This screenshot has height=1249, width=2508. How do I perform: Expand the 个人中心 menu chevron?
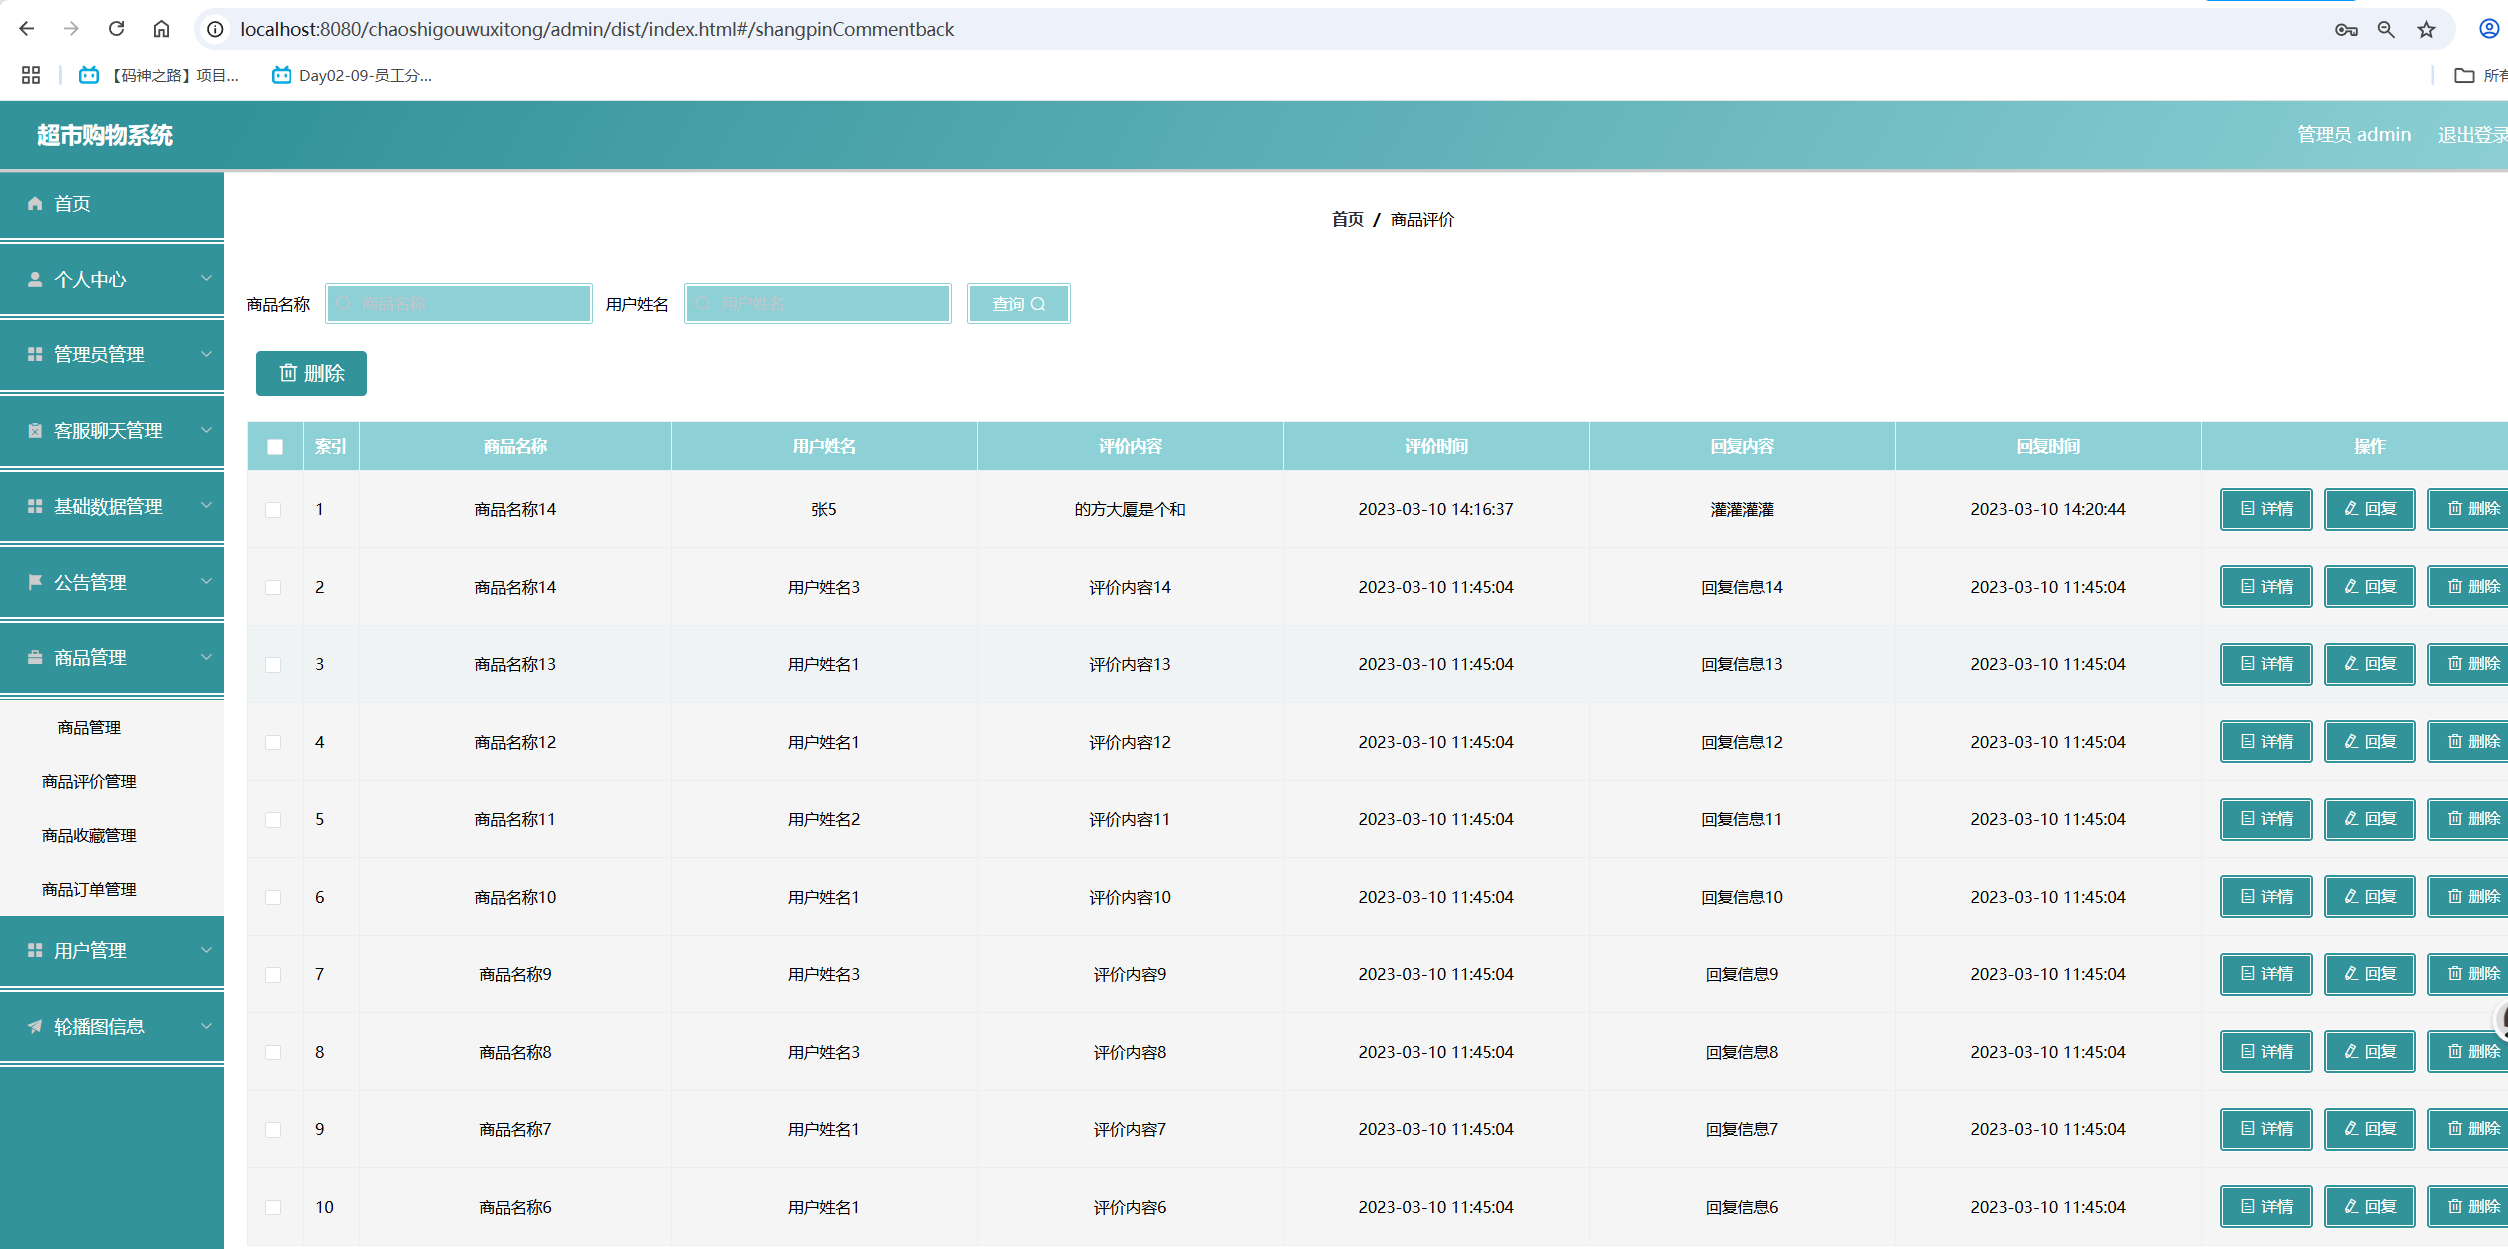pyautogui.click(x=206, y=278)
